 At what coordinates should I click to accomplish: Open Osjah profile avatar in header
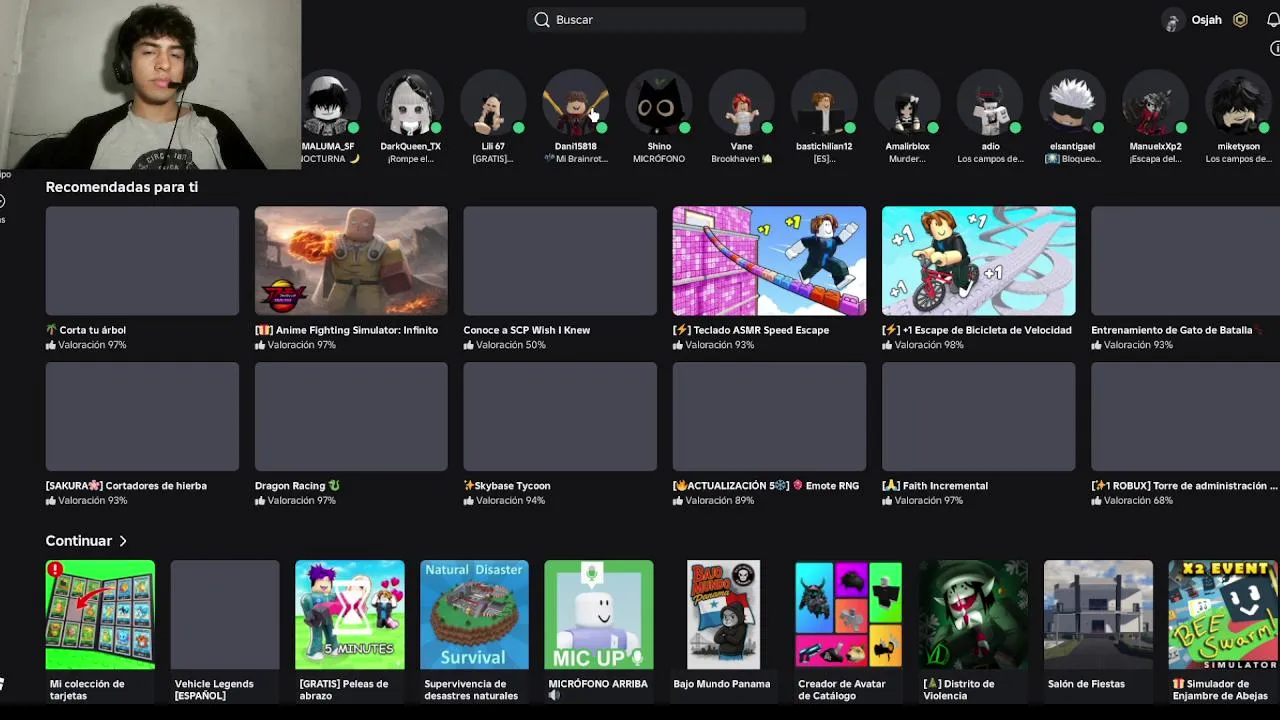pyautogui.click(x=1173, y=21)
